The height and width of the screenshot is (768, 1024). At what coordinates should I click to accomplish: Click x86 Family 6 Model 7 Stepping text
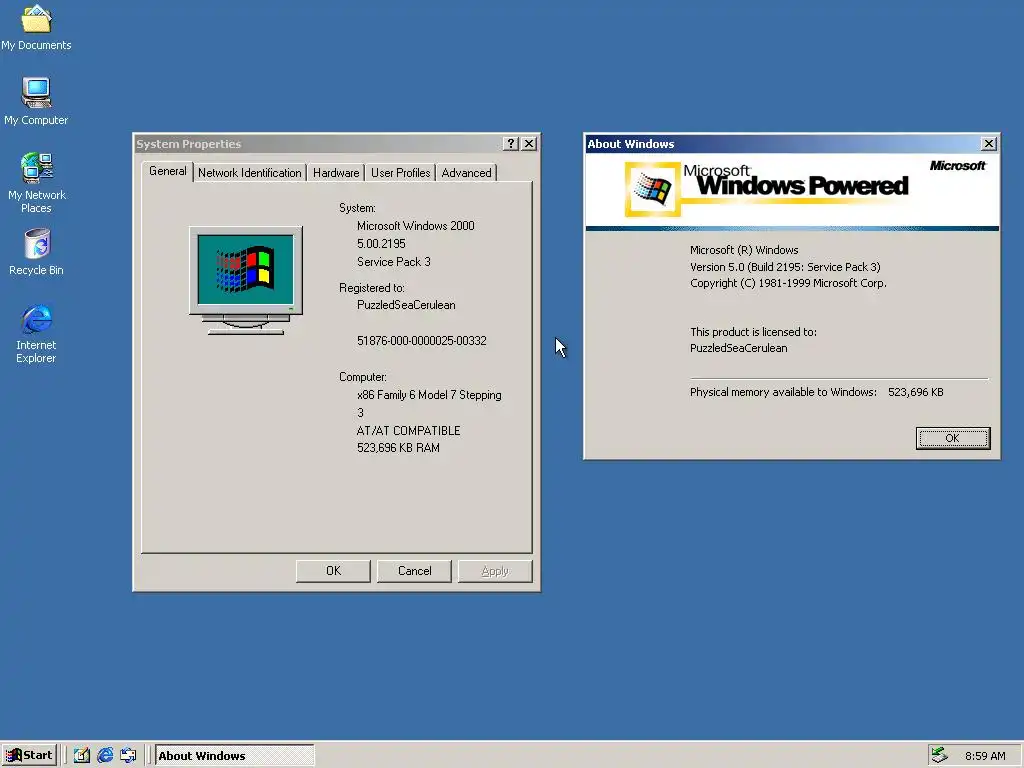pos(429,395)
